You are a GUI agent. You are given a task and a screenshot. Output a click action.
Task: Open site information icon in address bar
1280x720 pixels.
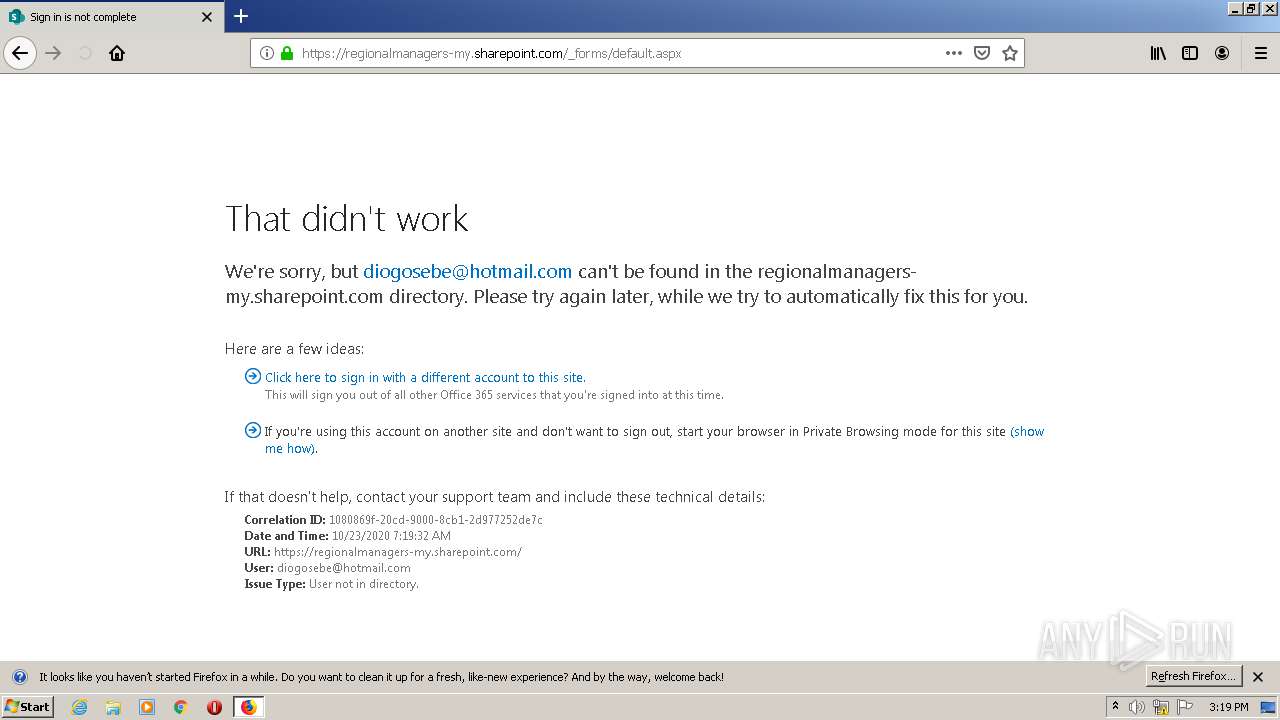pos(267,53)
